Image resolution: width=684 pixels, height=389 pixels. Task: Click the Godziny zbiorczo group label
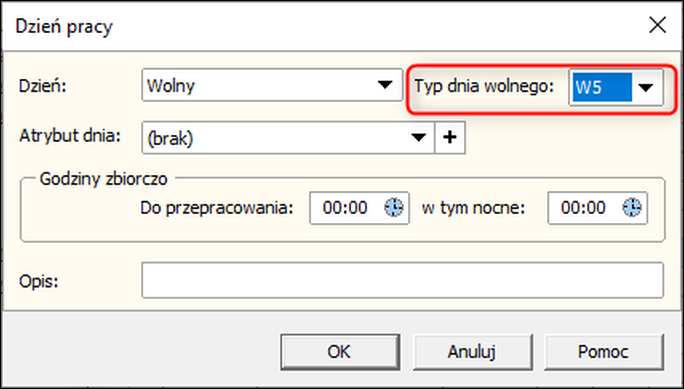click(x=103, y=179)
